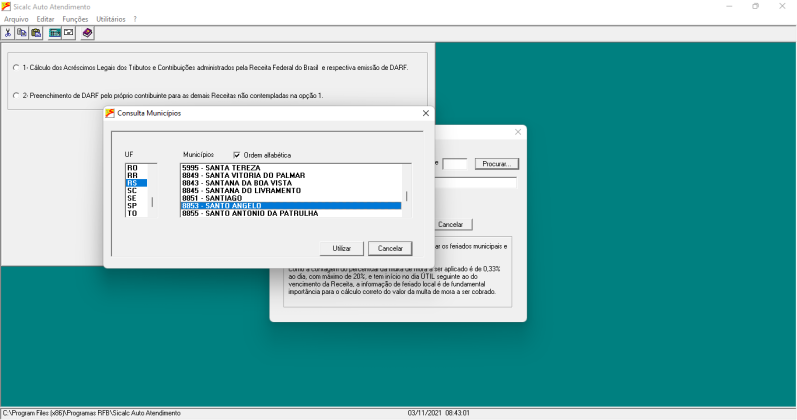
Task: Click the Paste clipboard toolbar icon
Action: [x=36, y=33]
